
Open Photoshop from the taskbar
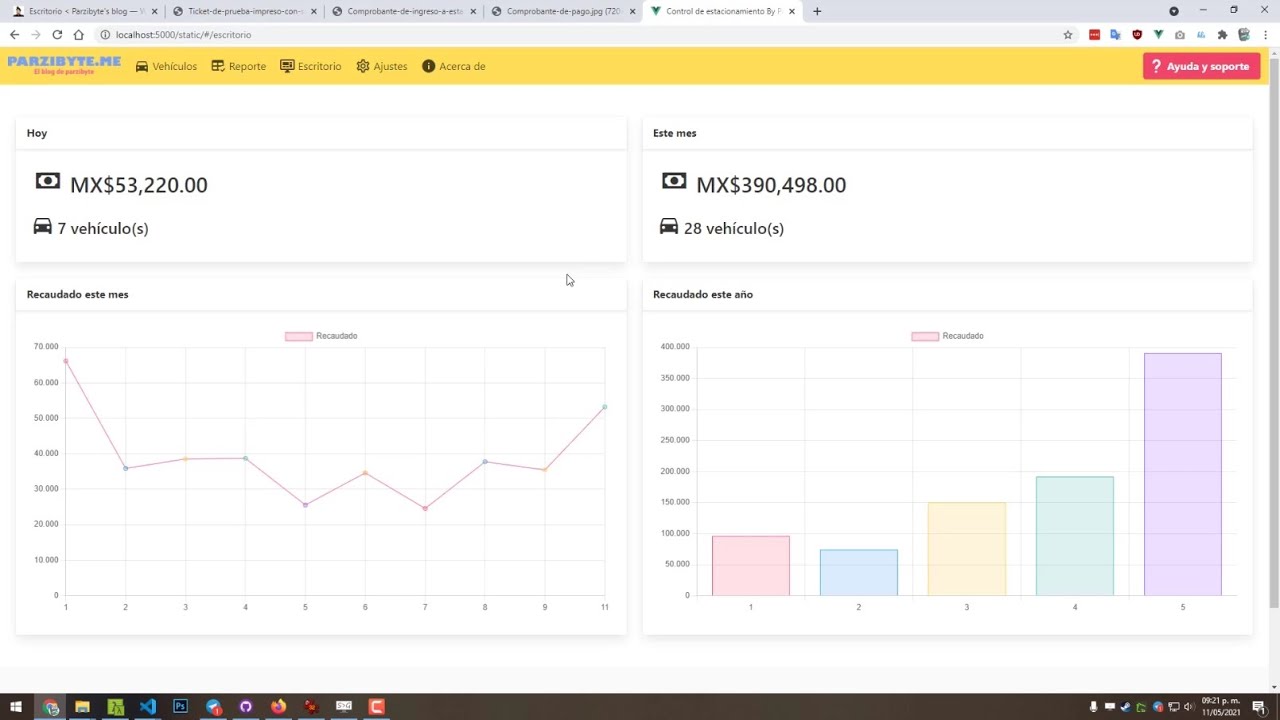(180, 707)
